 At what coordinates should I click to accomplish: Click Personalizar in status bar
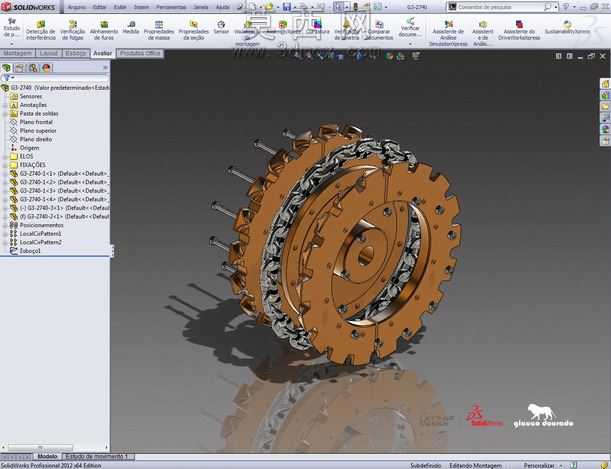pos(539,465)
